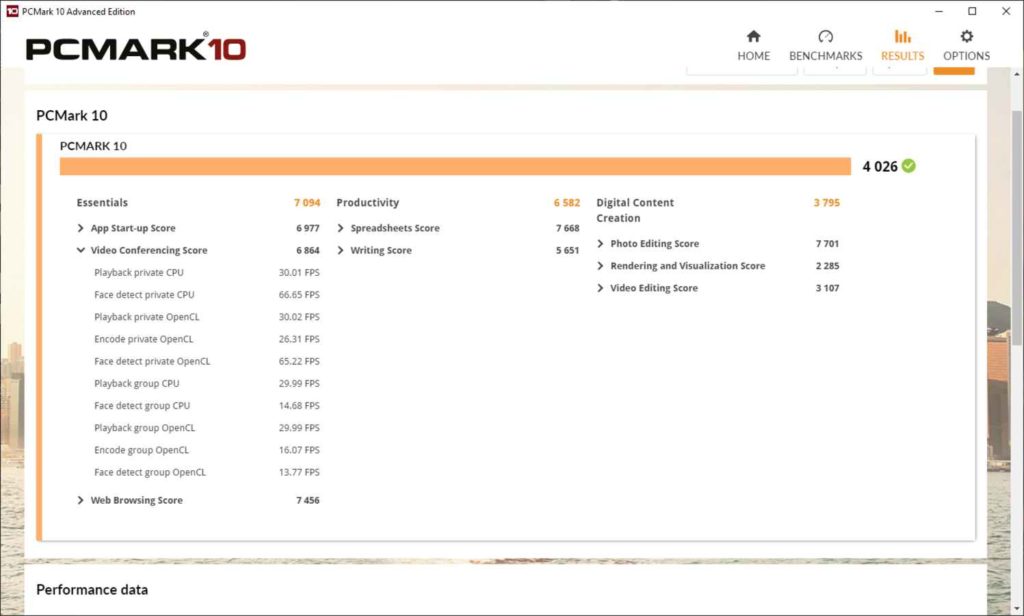Minimize the PCMark 10 window

(x=938, y=11)
